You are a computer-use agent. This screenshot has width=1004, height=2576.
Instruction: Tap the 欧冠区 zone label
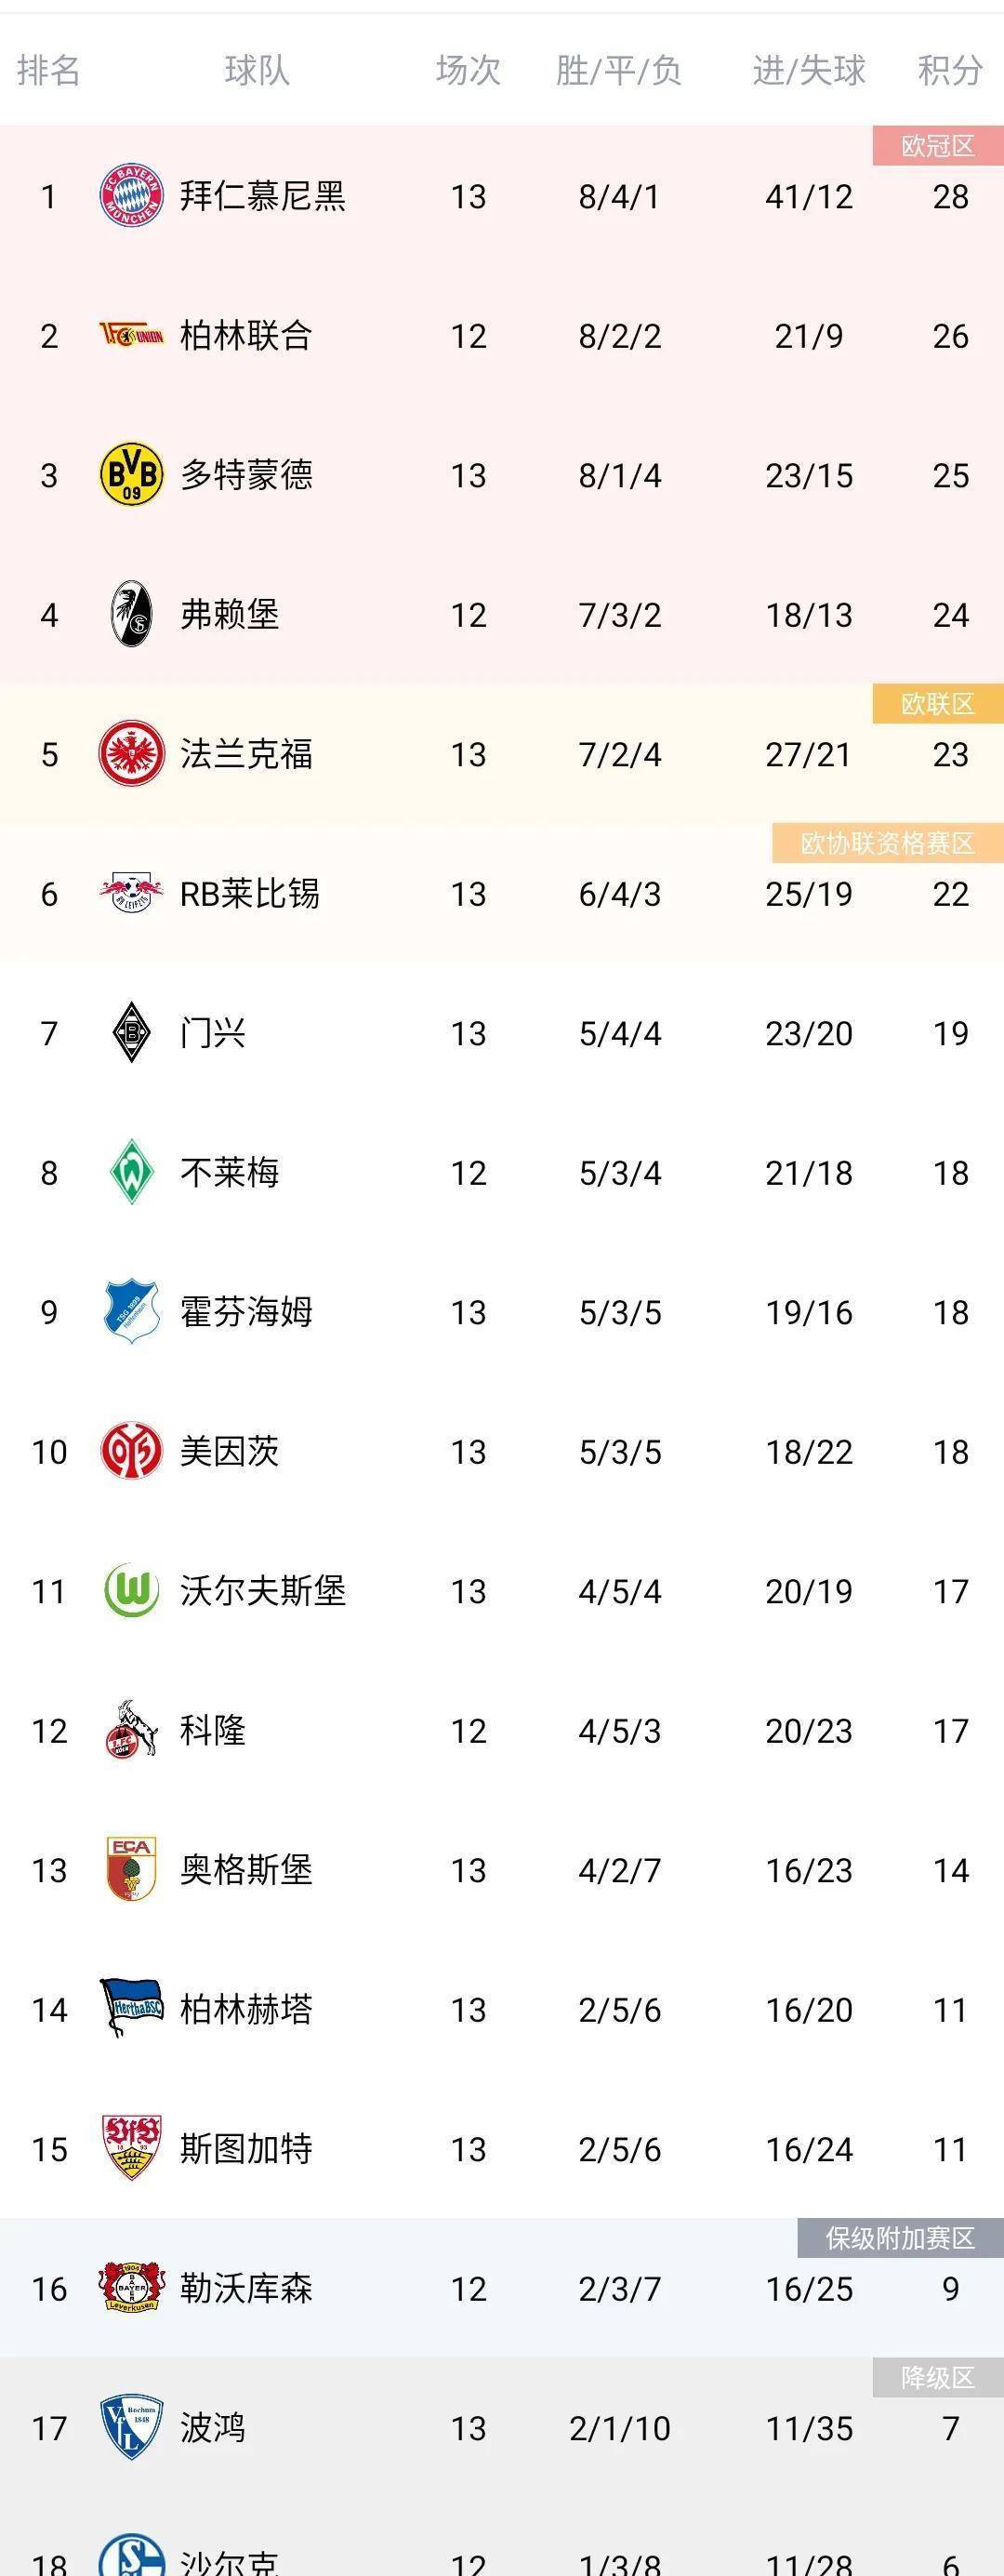(938, 146)
